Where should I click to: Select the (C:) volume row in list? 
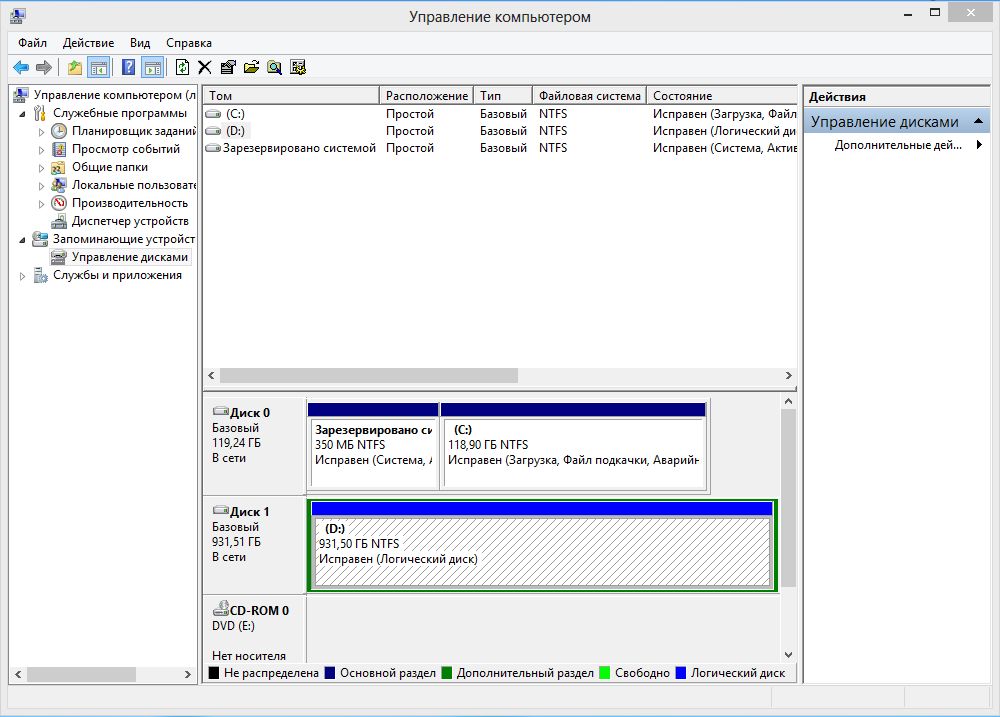500,114
